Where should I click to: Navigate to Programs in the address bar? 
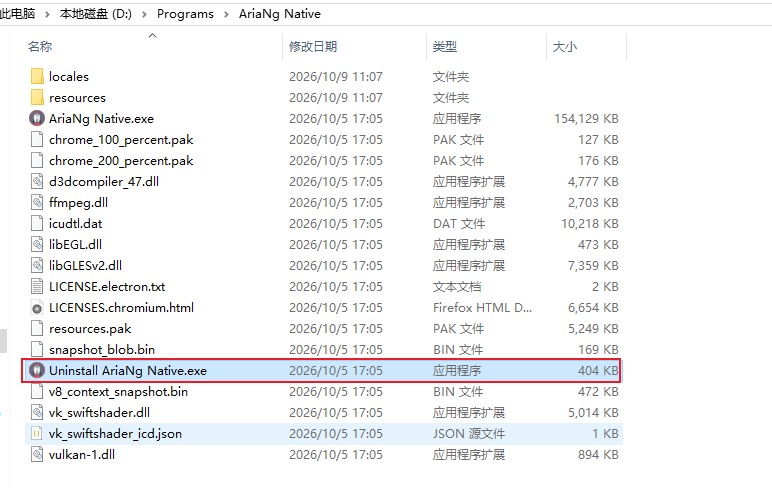[185, 14]
